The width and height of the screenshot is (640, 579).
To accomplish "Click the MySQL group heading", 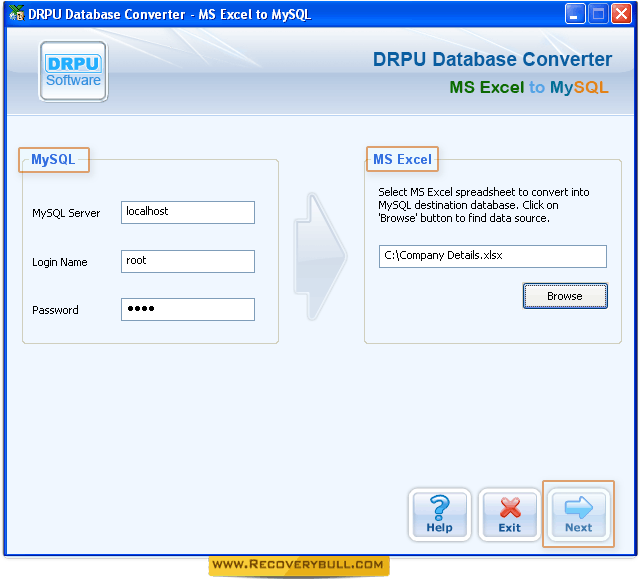I will (53, 160).
